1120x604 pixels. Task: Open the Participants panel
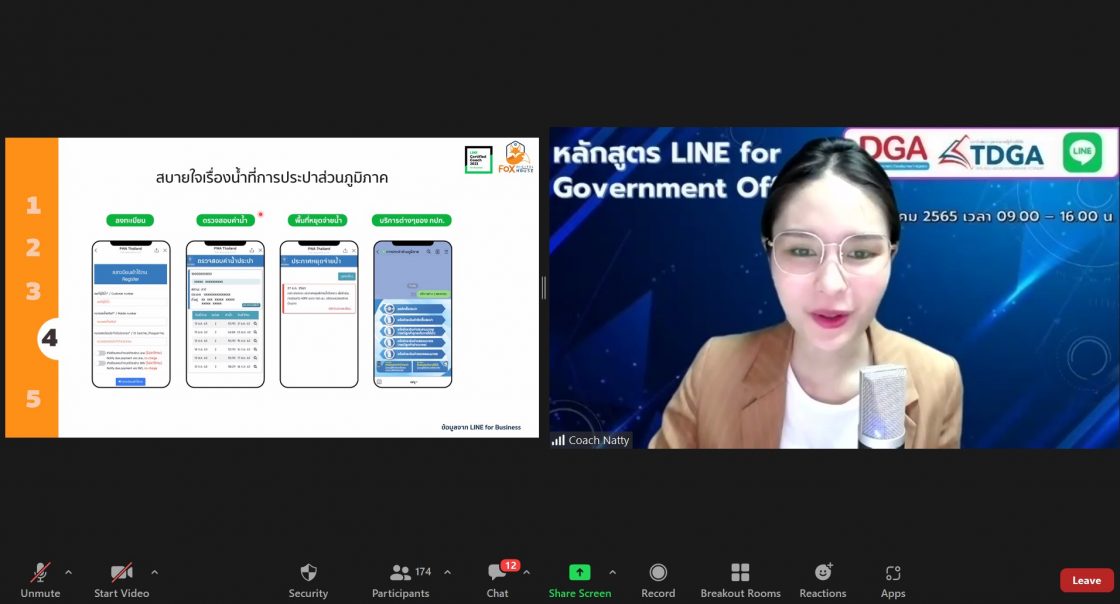point(401,580)
